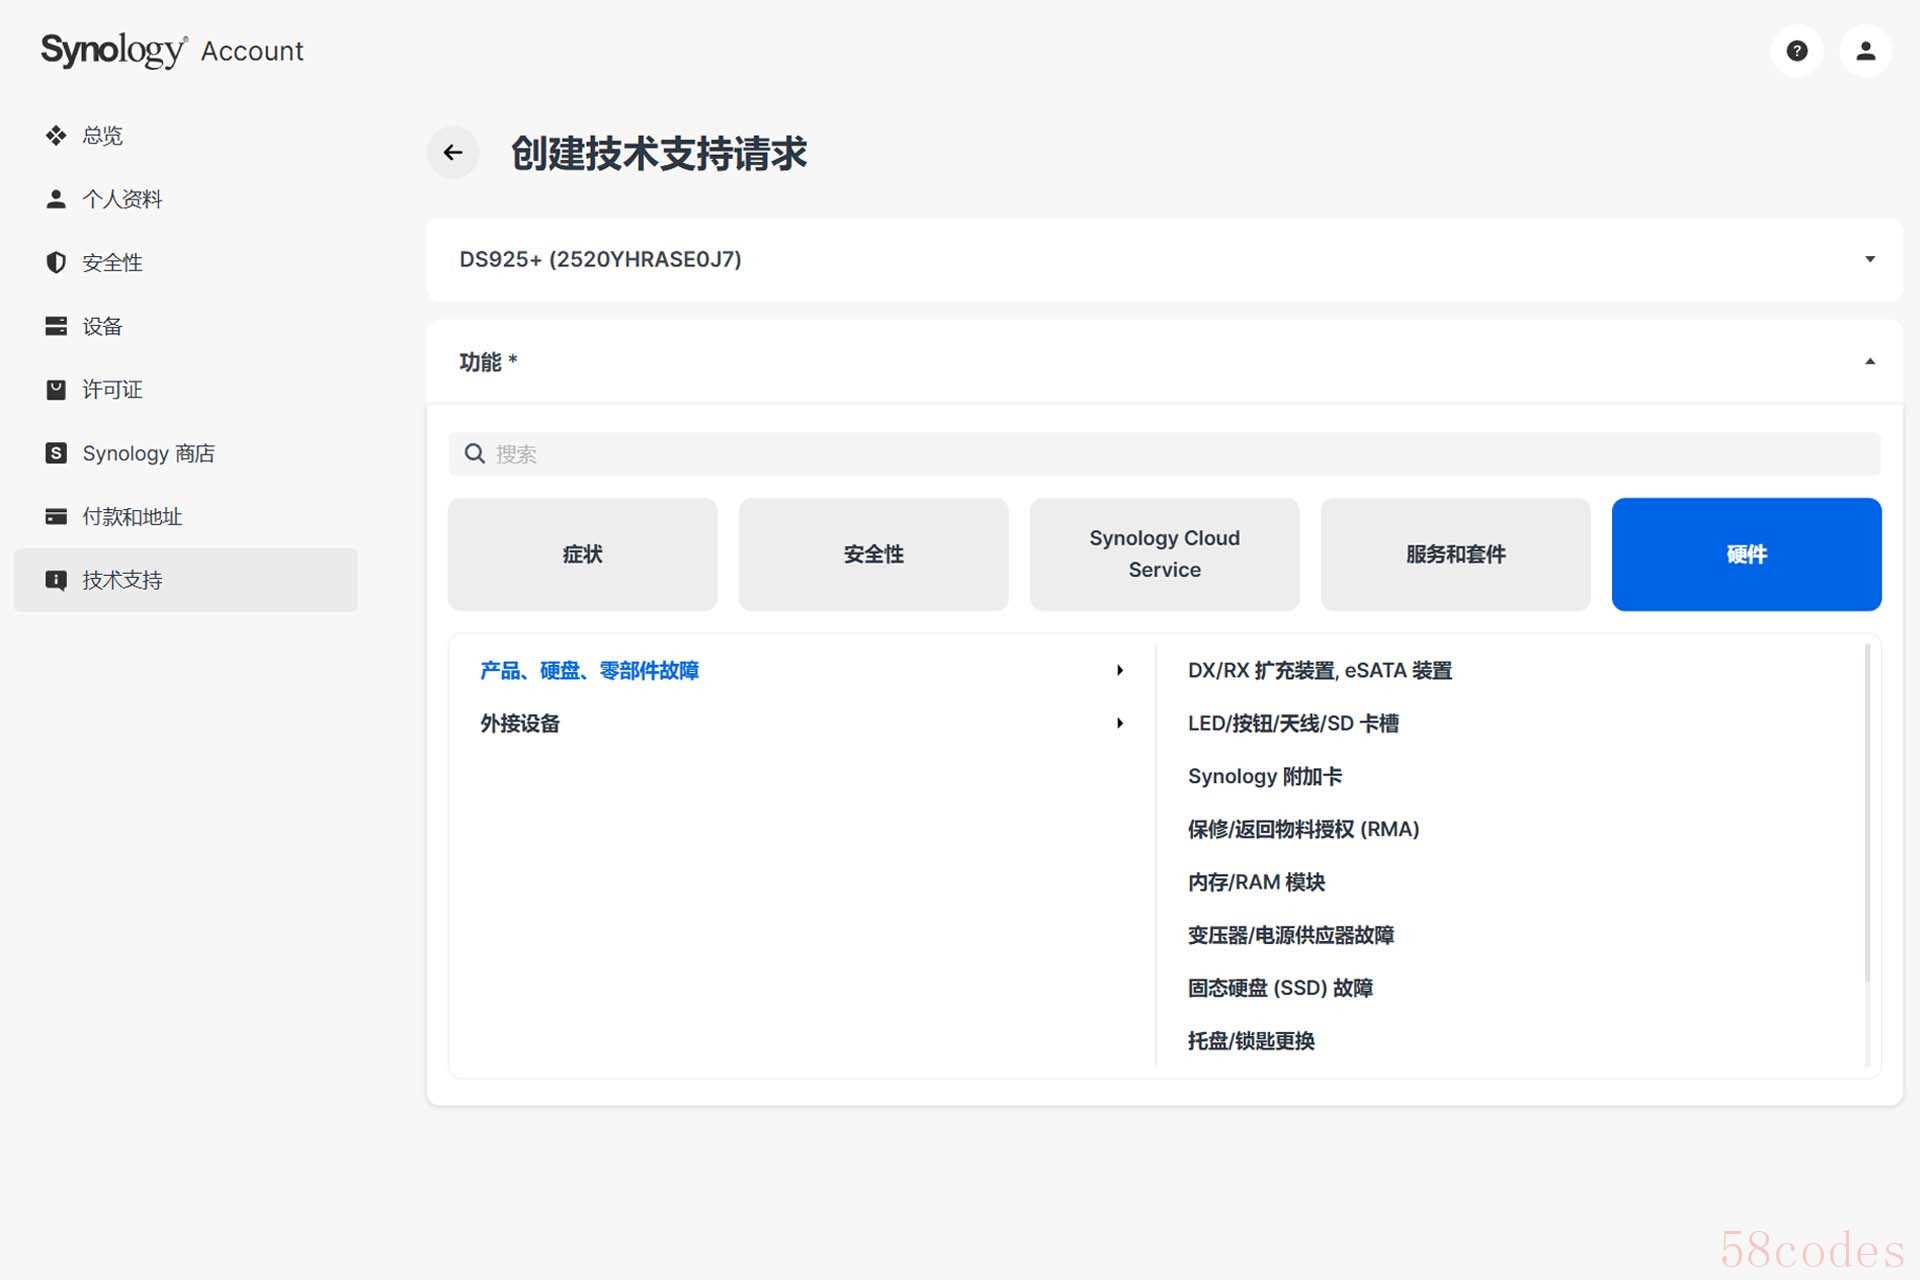Open the DS925+ device dropdown
1920x1280 pixels.
(x=1165, y=259)
